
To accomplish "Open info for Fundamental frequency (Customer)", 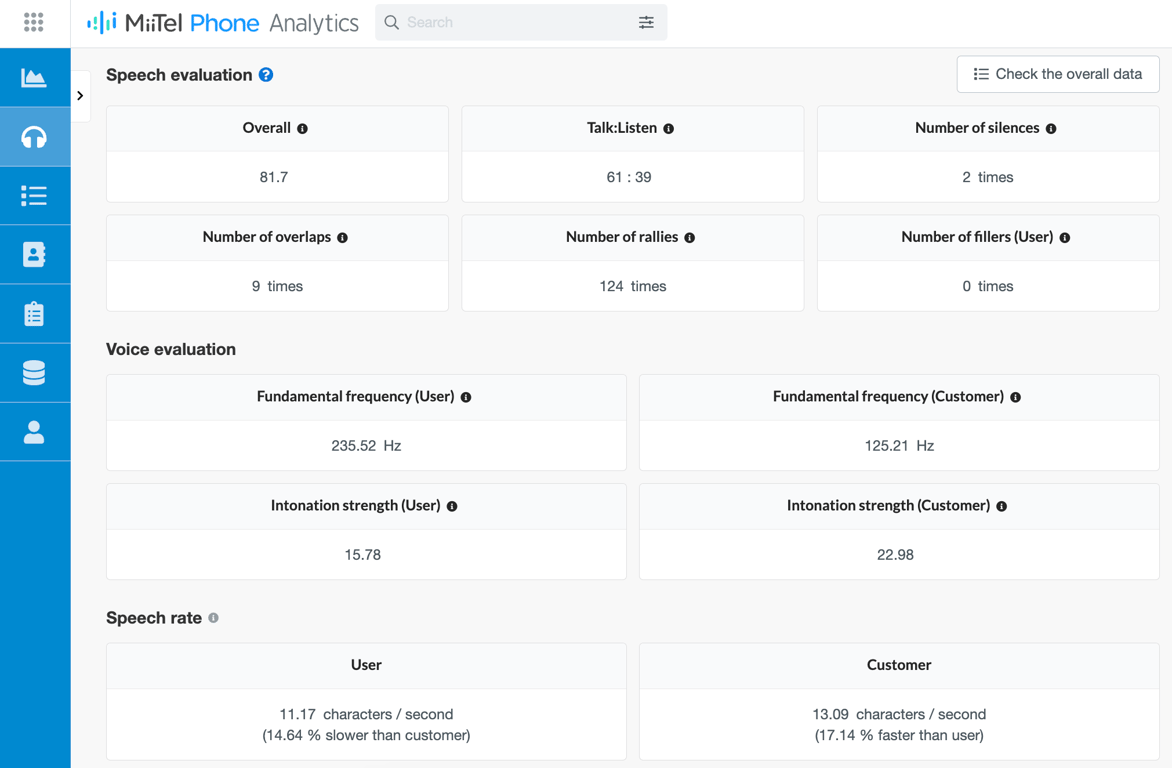I will tap(1016, 397).
